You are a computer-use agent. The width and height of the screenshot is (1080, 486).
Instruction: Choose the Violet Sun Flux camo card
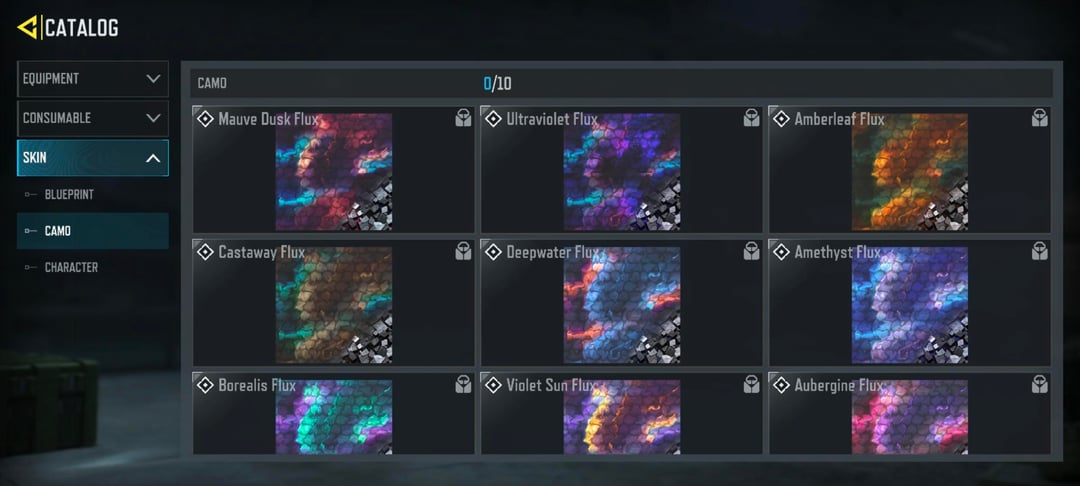click(621, 413)
